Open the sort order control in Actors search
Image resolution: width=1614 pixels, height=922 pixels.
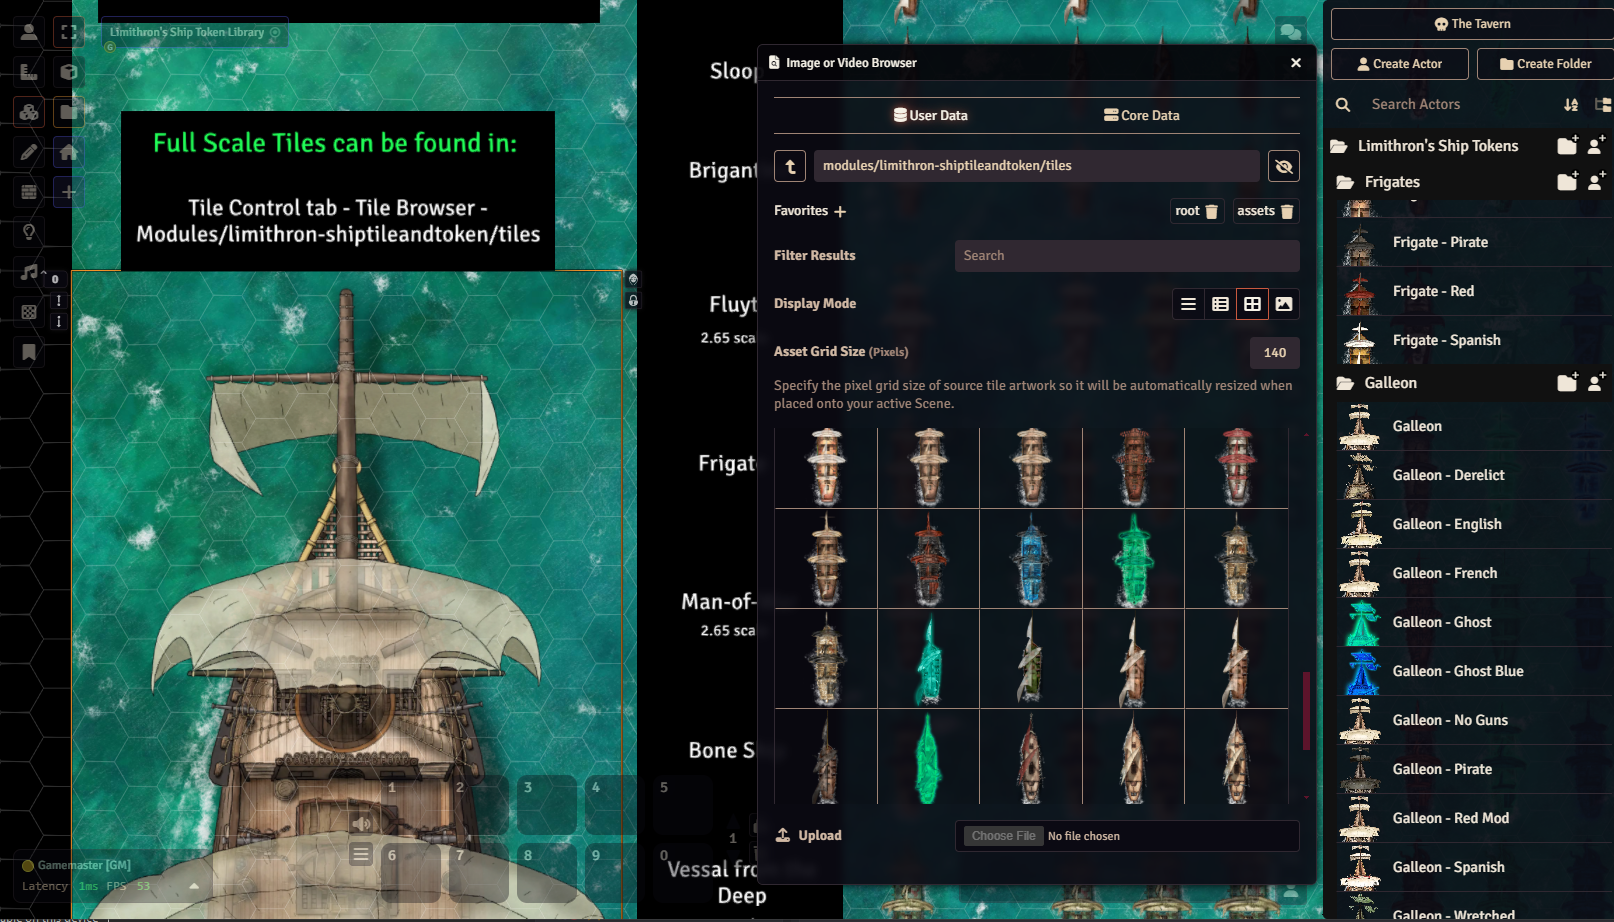point(1571,104)
